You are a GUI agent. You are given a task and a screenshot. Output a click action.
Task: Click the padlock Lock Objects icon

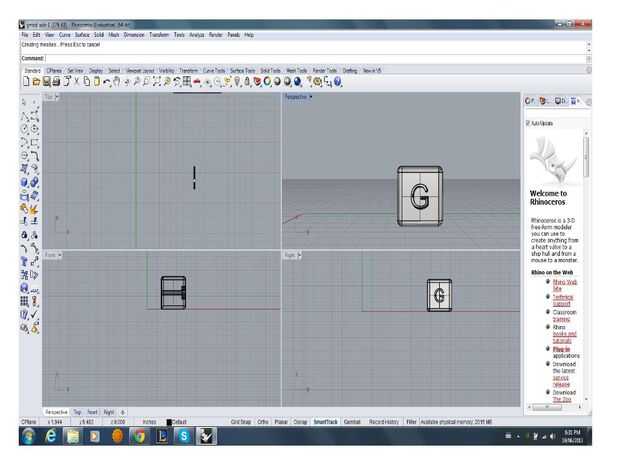click(x=247, y=82)
